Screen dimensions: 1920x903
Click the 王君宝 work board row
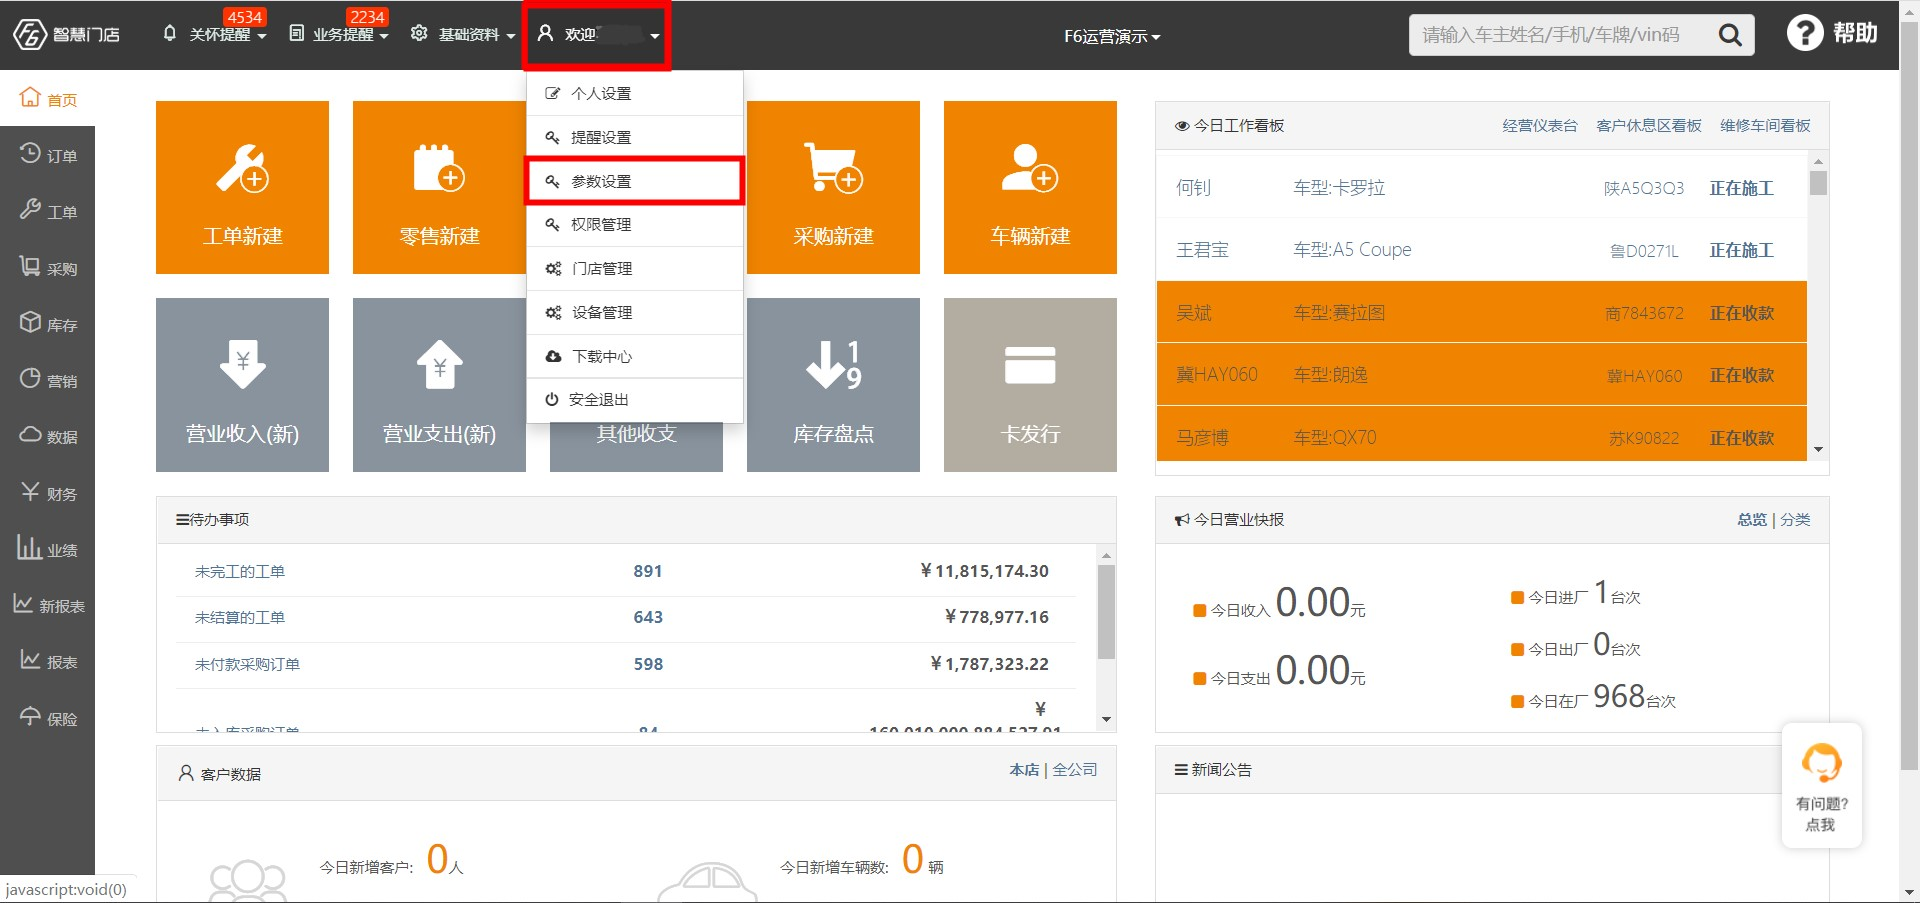pos(1482,249)
